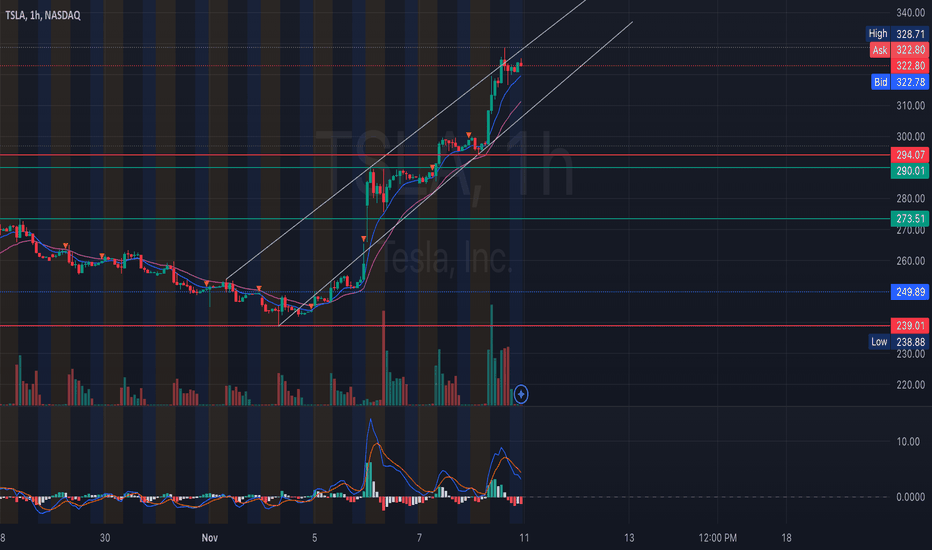This screenshot has height=550, width=932.
Task: Select the upper white channel trendline
Action: tap(404, 141)
